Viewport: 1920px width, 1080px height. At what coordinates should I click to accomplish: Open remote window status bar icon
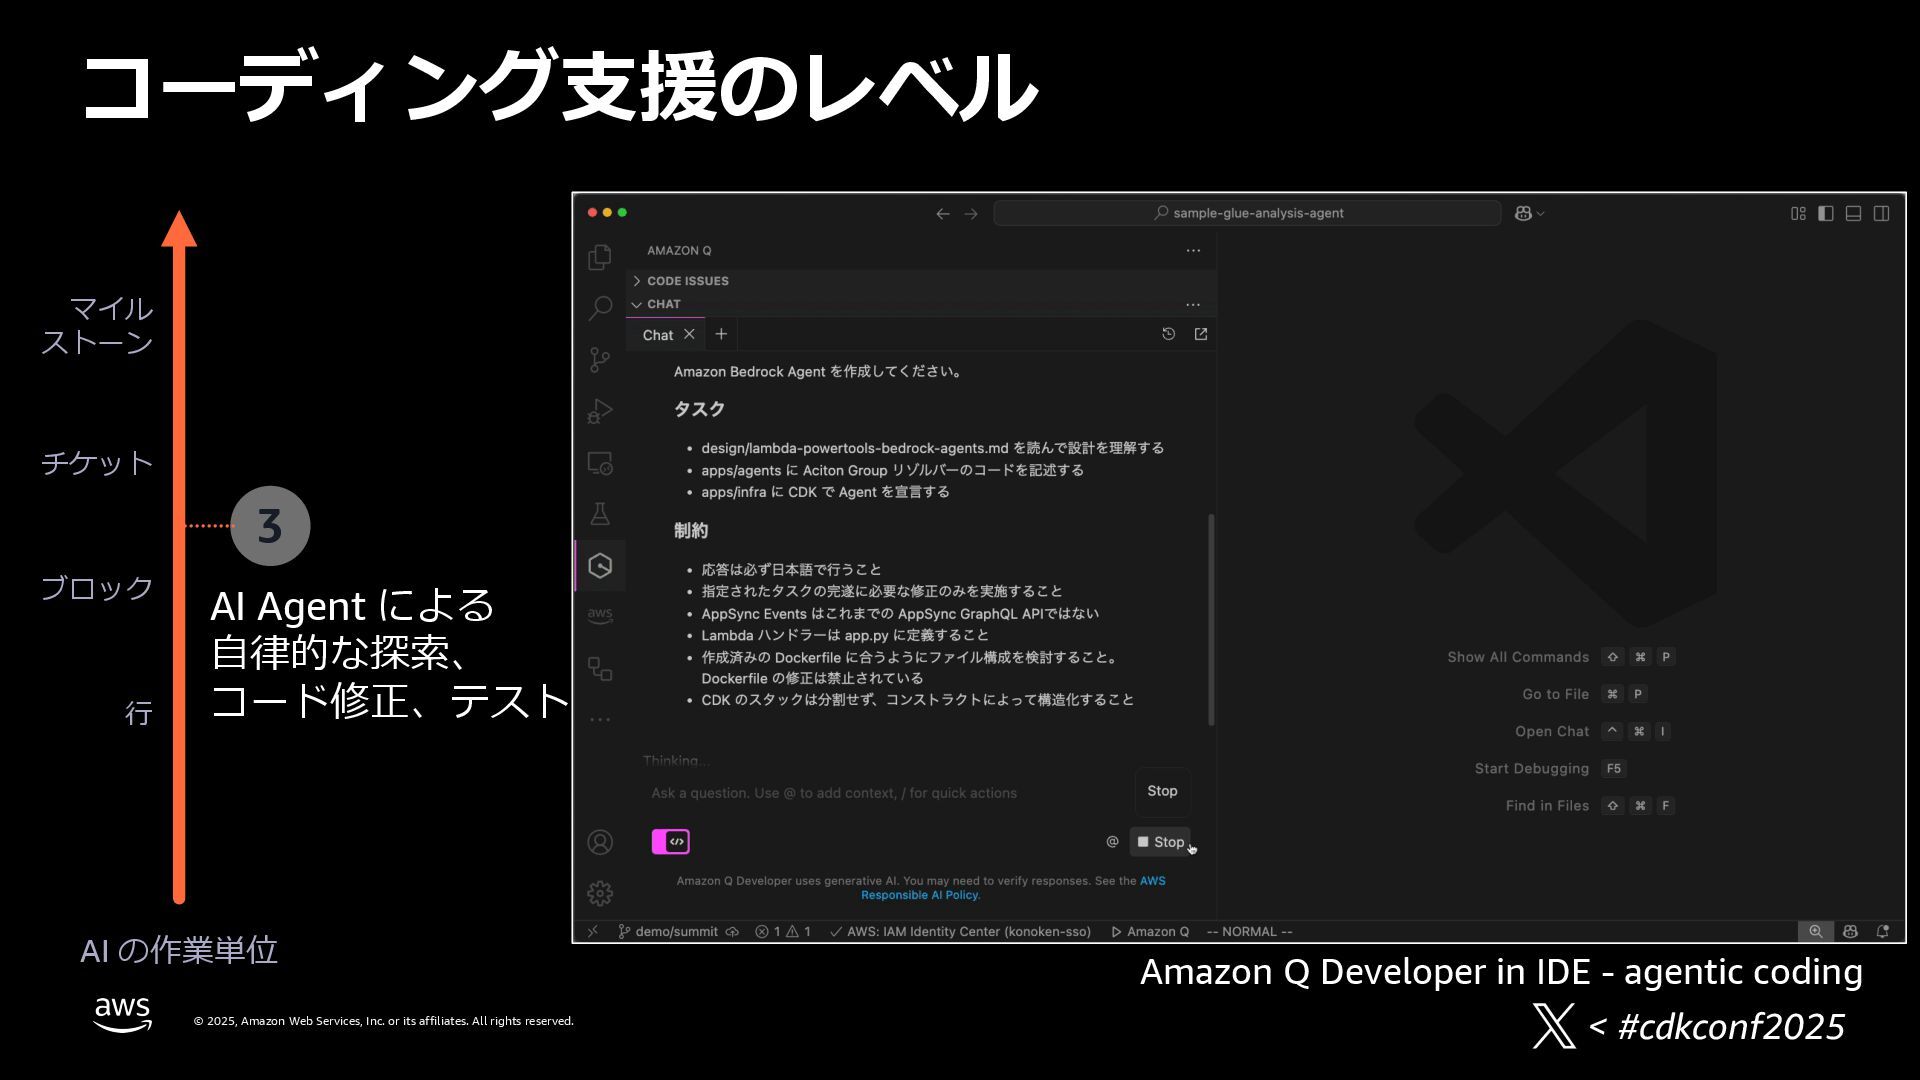click(593, 931)
